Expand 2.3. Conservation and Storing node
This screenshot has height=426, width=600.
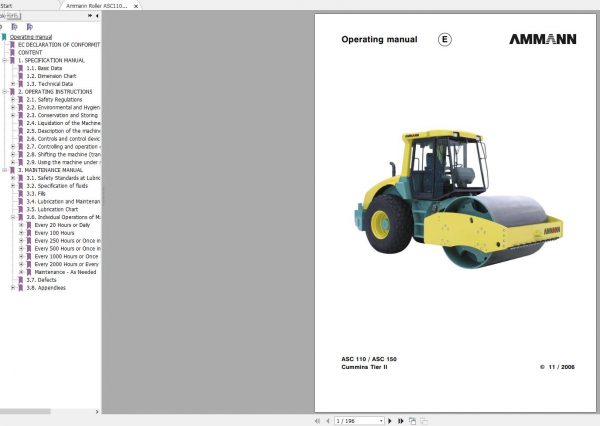[13, 115]
